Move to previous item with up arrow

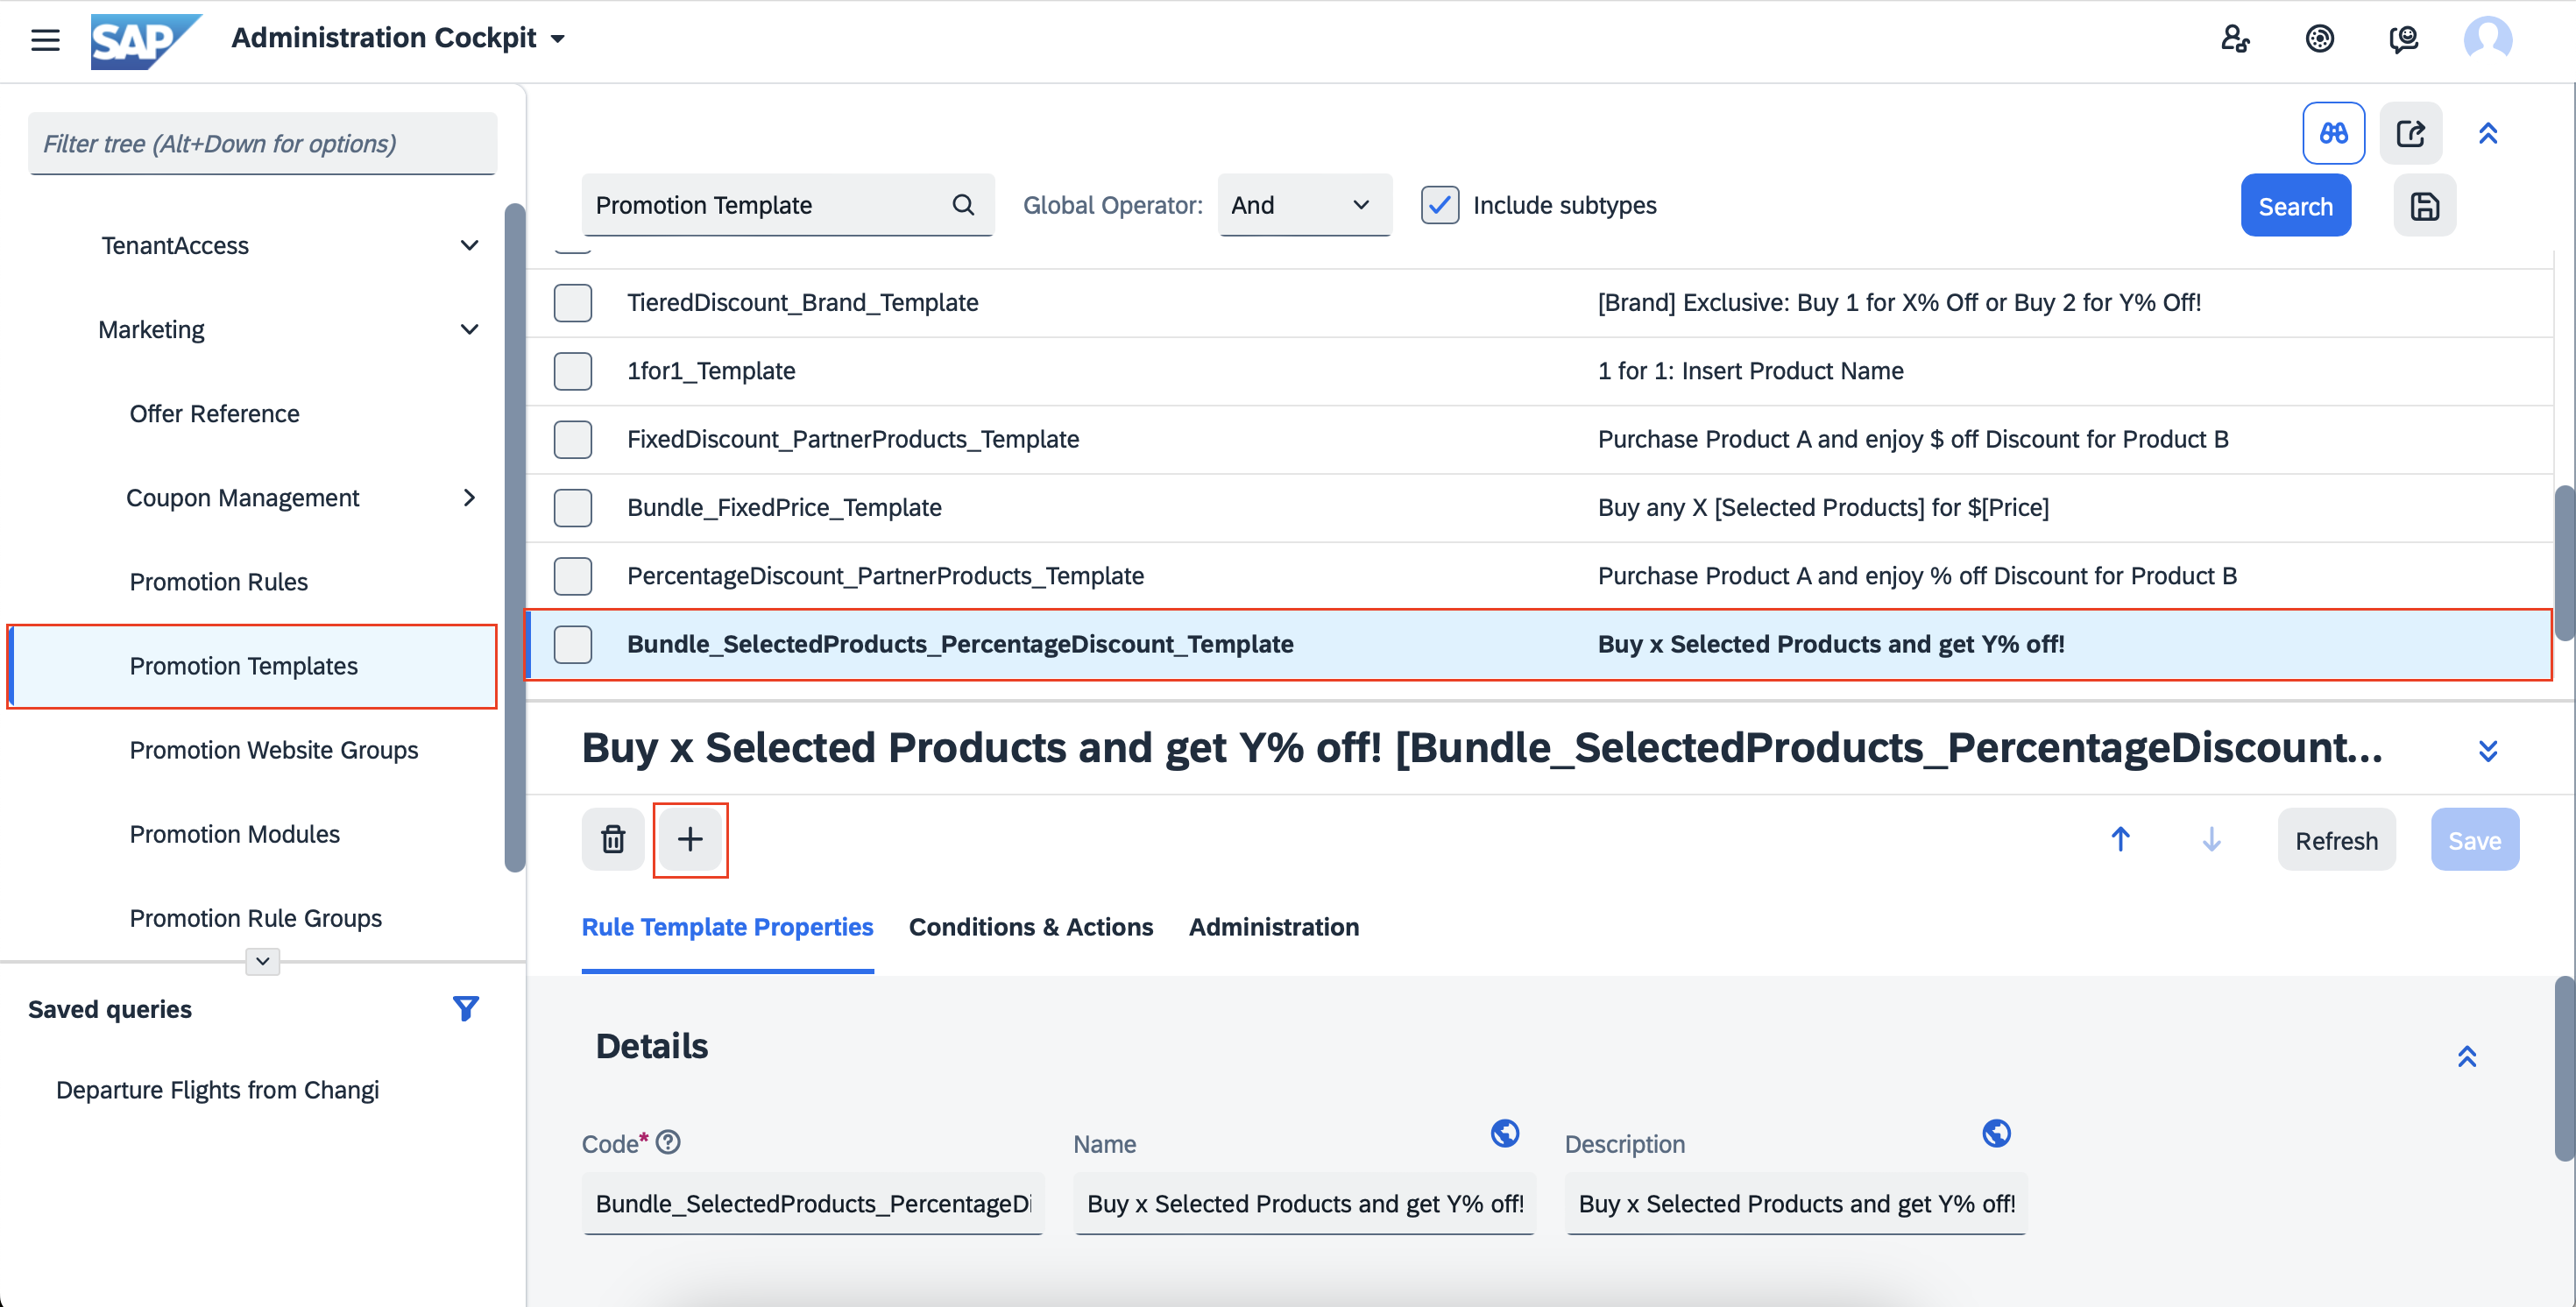click(2120, 839)
